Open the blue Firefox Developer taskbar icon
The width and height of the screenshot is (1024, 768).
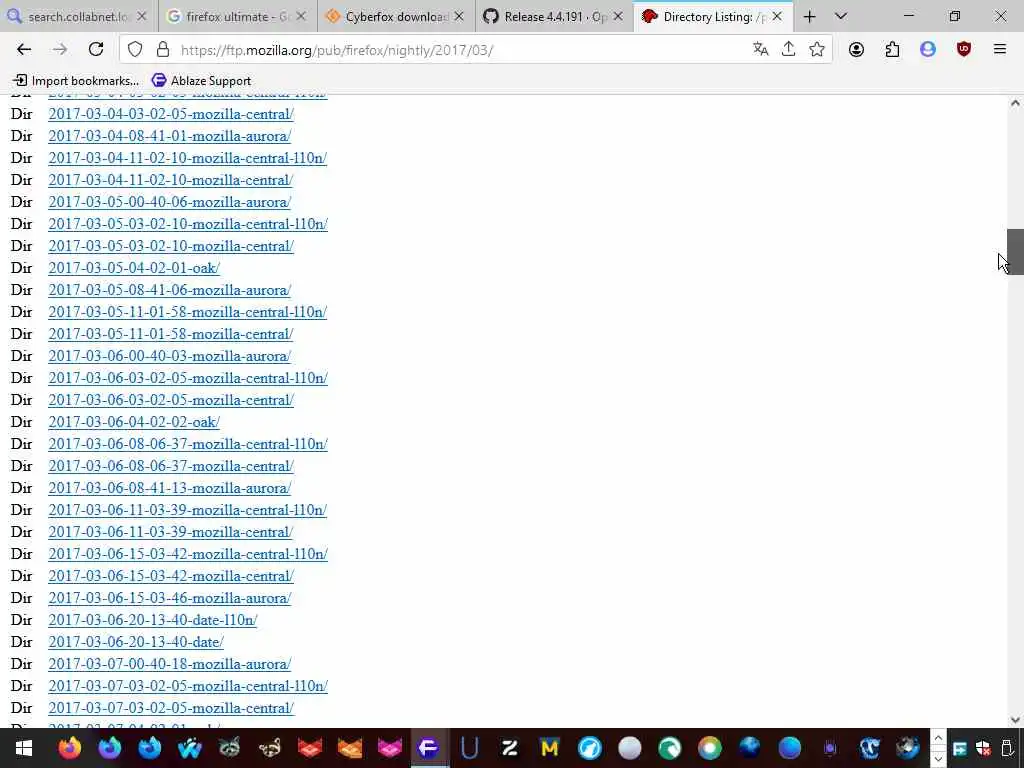[150, 748]
